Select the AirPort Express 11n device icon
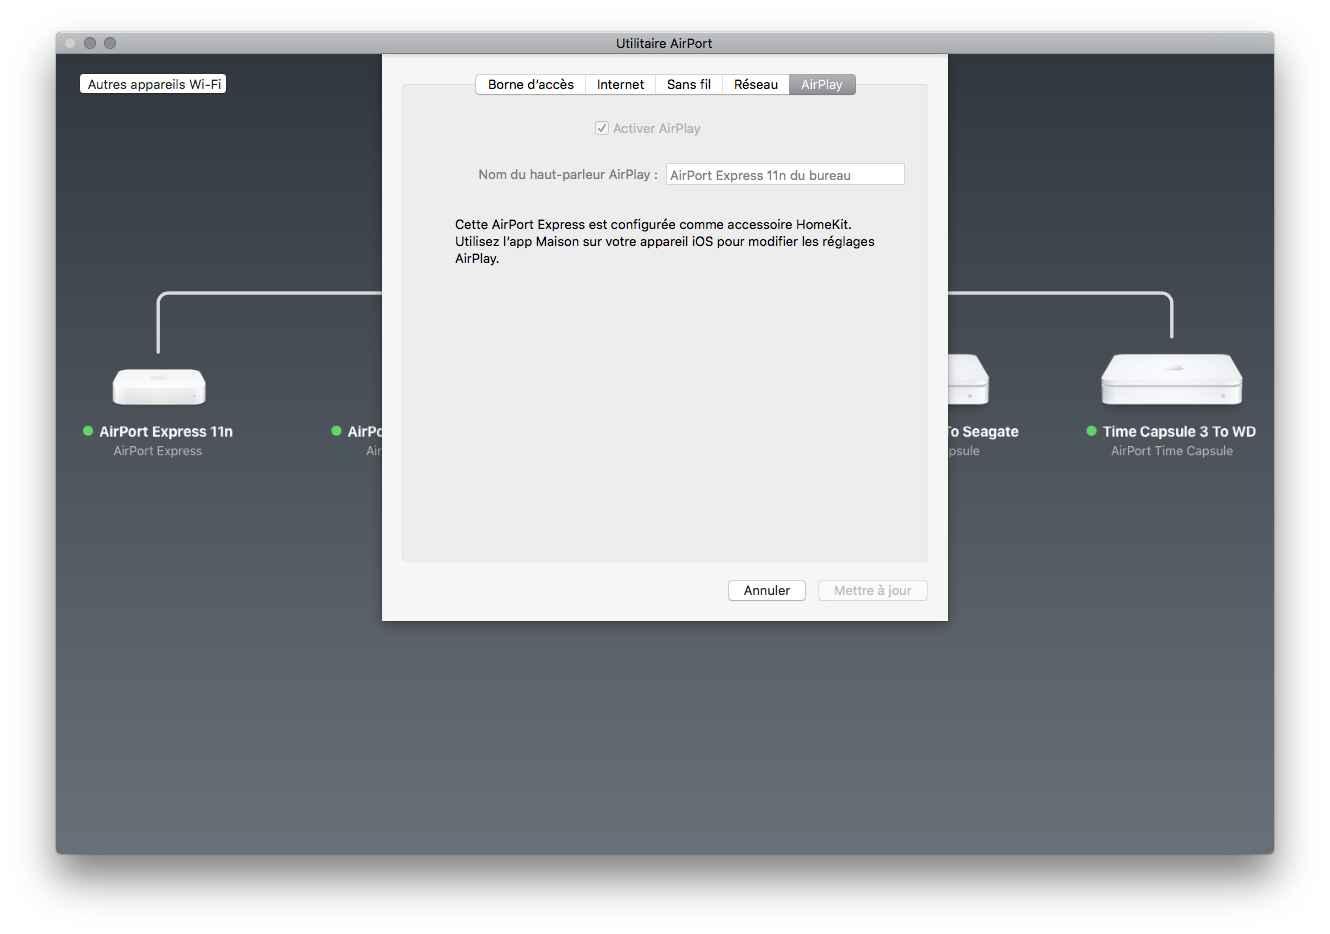The width and height of the screenshot is (1330, 934). (x=159, y=387)
